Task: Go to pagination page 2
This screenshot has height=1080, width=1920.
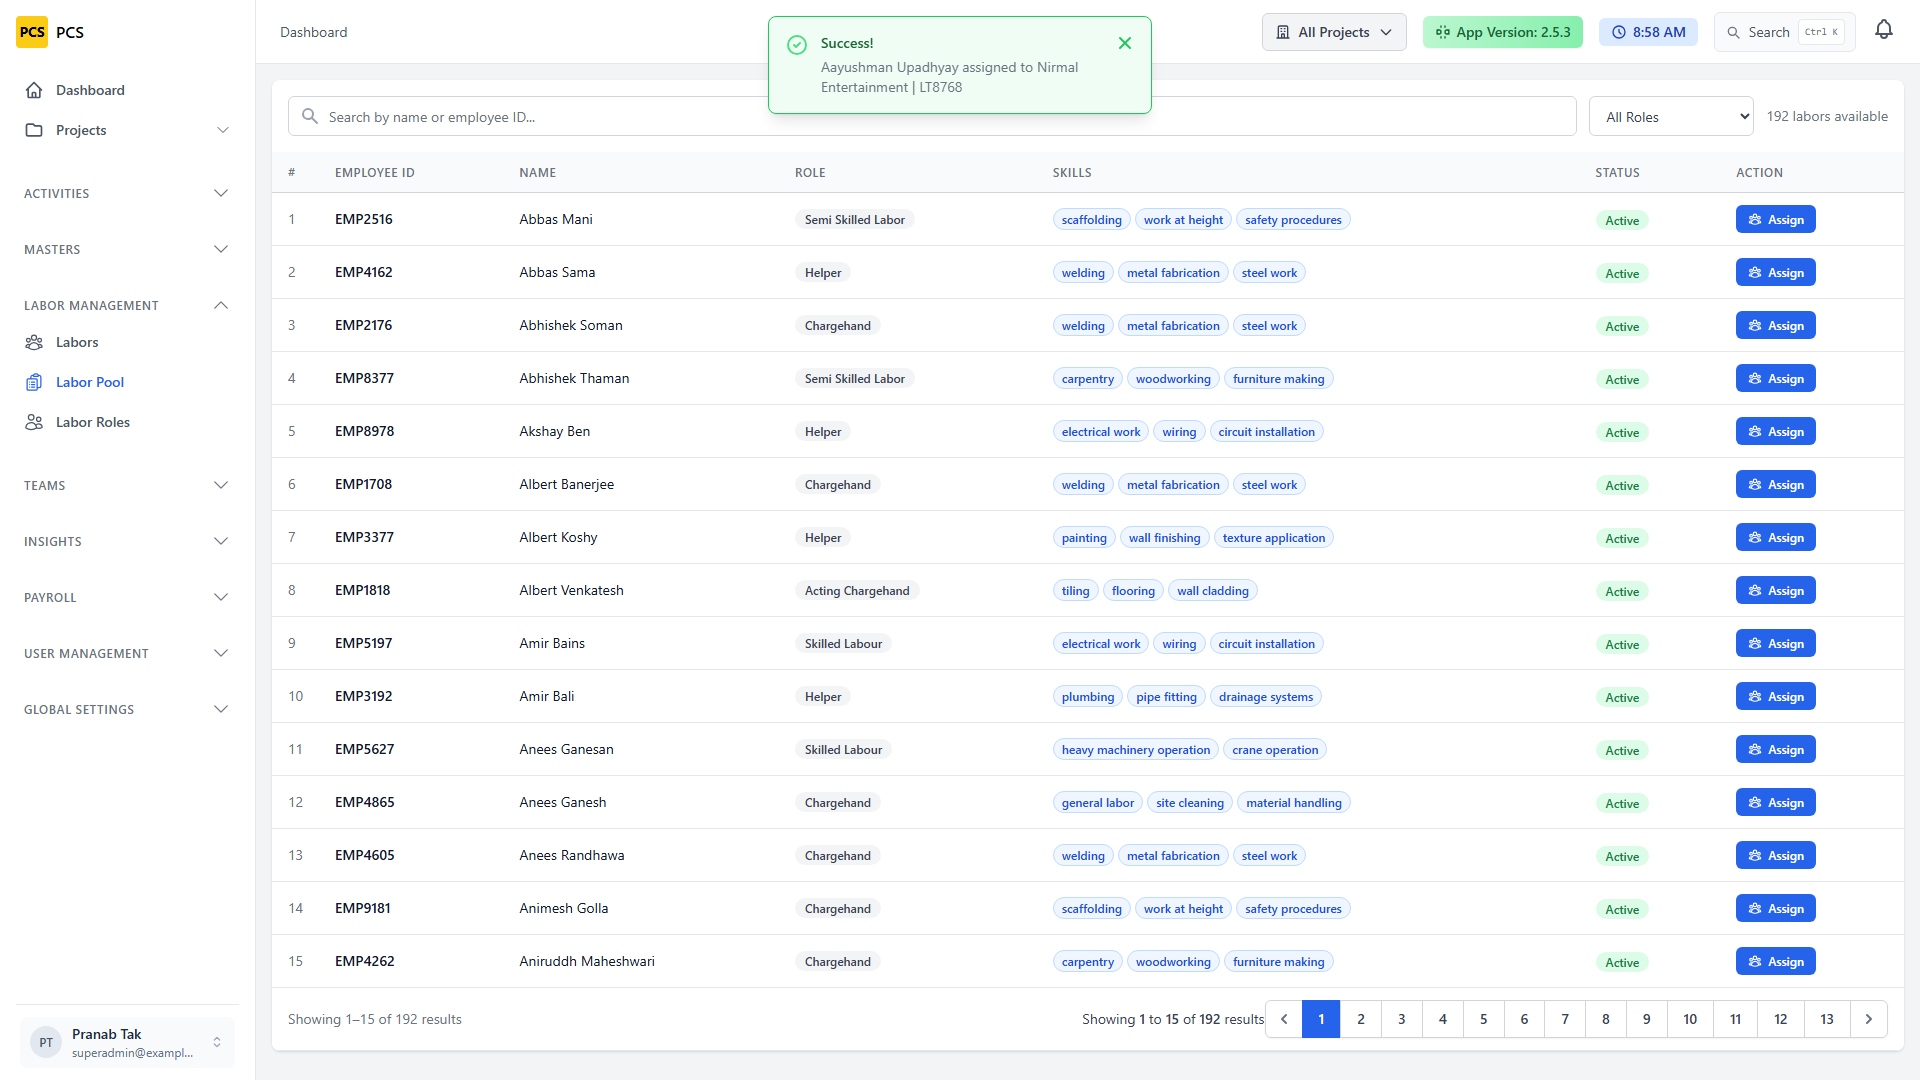Action: pos(1360,1019)
